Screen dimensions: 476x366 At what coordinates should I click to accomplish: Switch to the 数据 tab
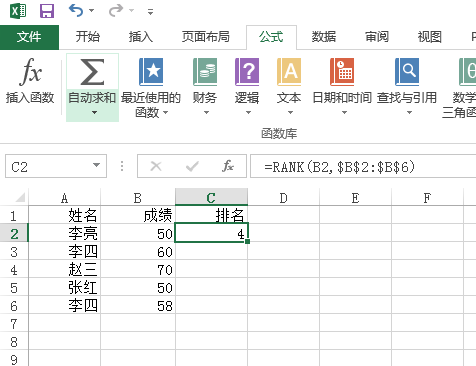tap(324, 37)
